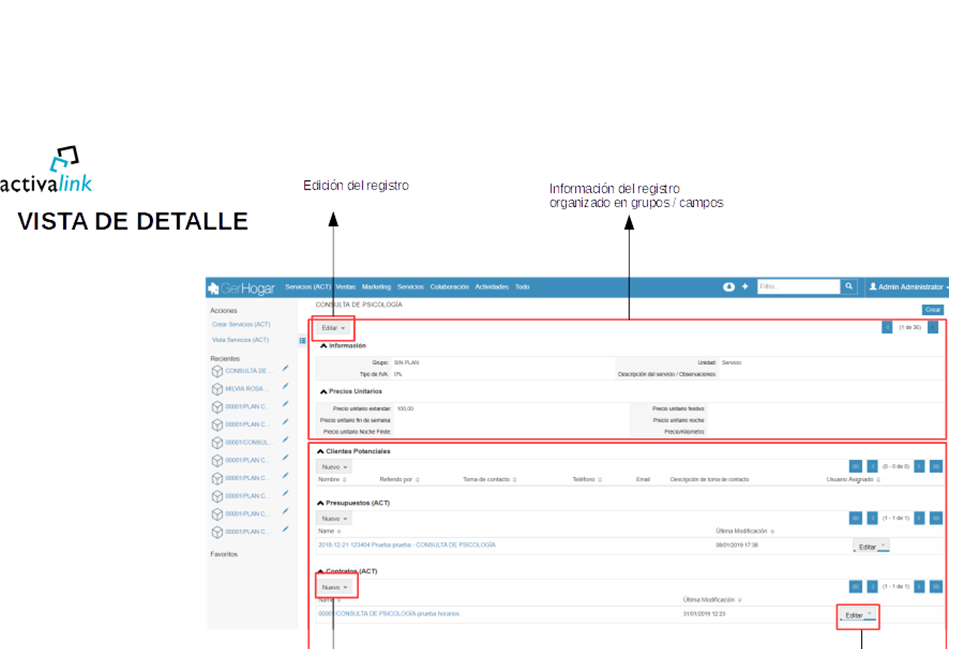The width and height of the screenshot is (968, 649).
Task: Open Editar dropdown on Presupuestos row
Action: pos(871,546)
